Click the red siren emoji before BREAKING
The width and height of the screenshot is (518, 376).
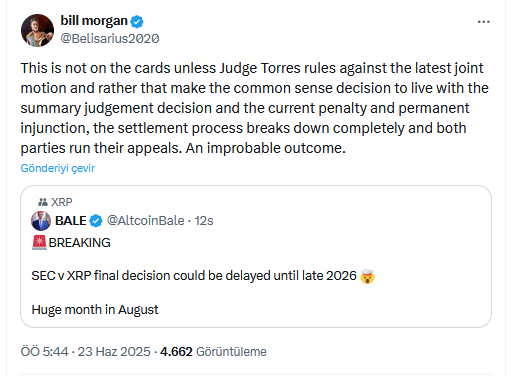click(x=39, y=242)
